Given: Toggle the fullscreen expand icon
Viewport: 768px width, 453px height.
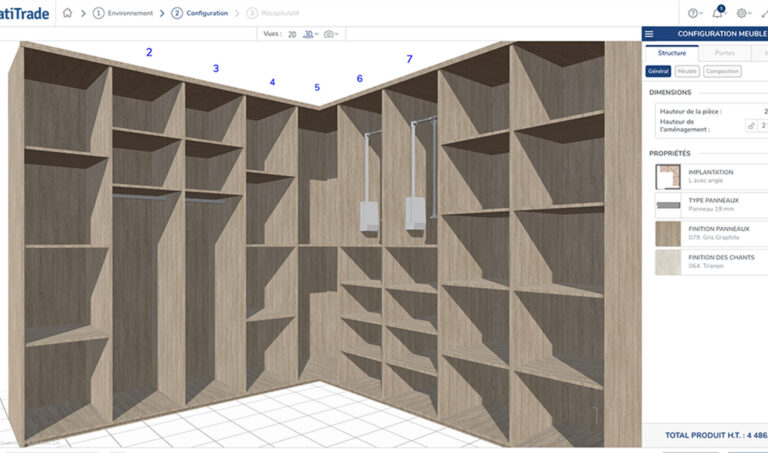Looking at the screenshot, I should pyautogui.click(x=764, y=13).
